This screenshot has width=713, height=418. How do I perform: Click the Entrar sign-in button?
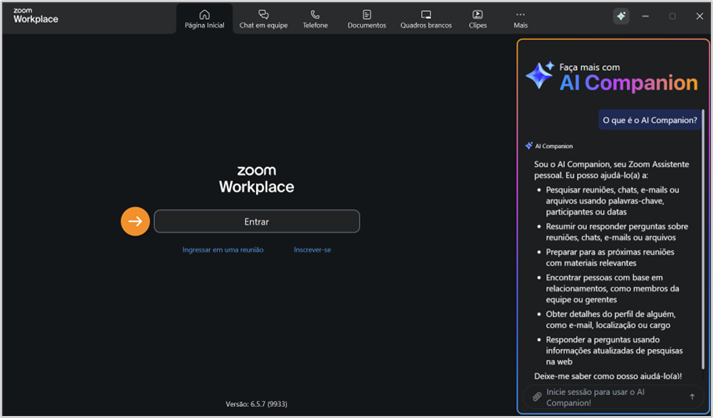click(x=256, y=222)
